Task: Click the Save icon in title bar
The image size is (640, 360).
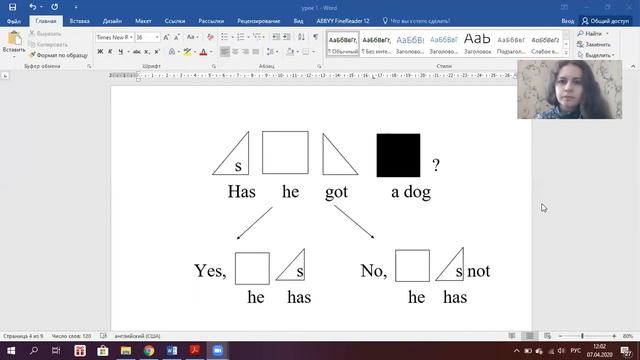Action: click(12, 7)
